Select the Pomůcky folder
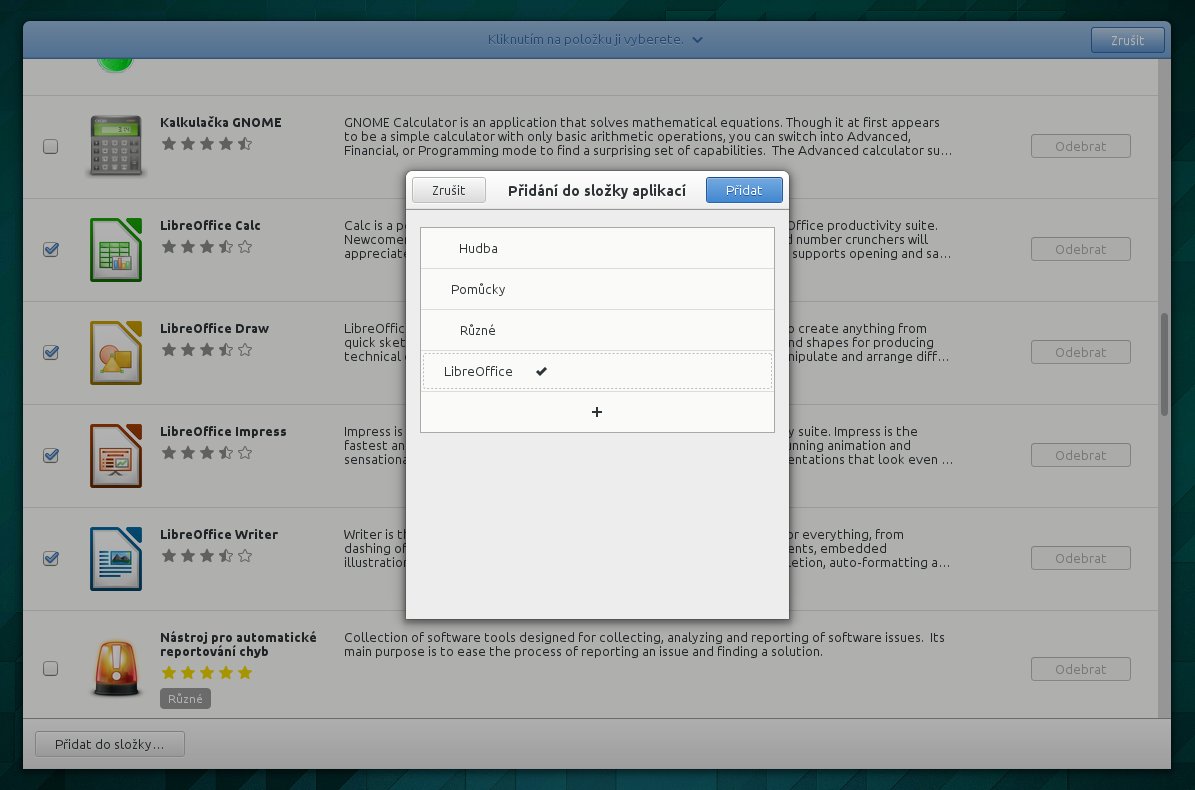This screenshot has height=790, width=1195. click(597, 289)
